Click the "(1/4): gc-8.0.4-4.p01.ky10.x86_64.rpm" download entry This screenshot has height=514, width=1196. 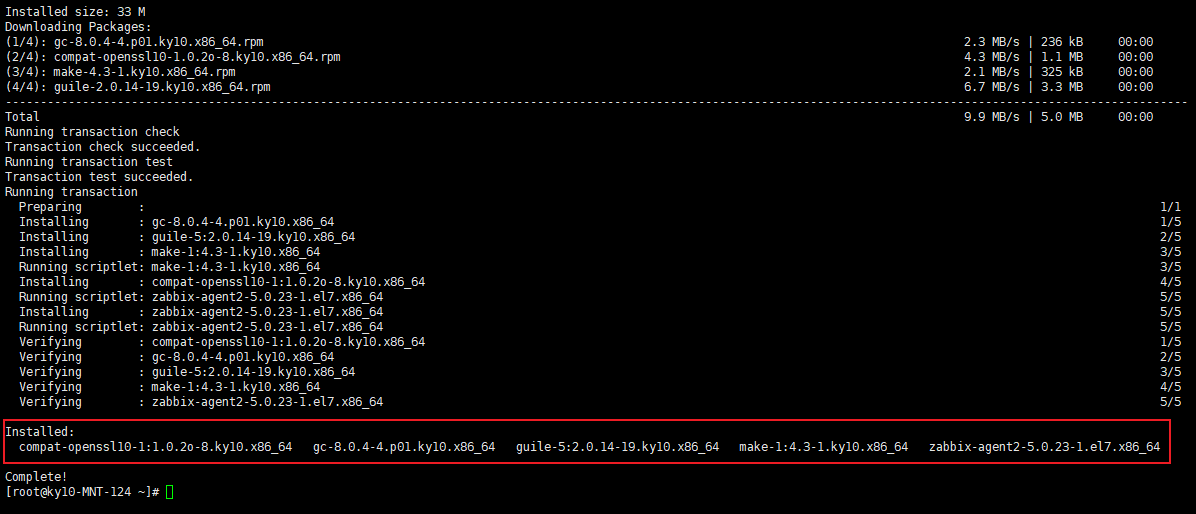tap(134, 42)
